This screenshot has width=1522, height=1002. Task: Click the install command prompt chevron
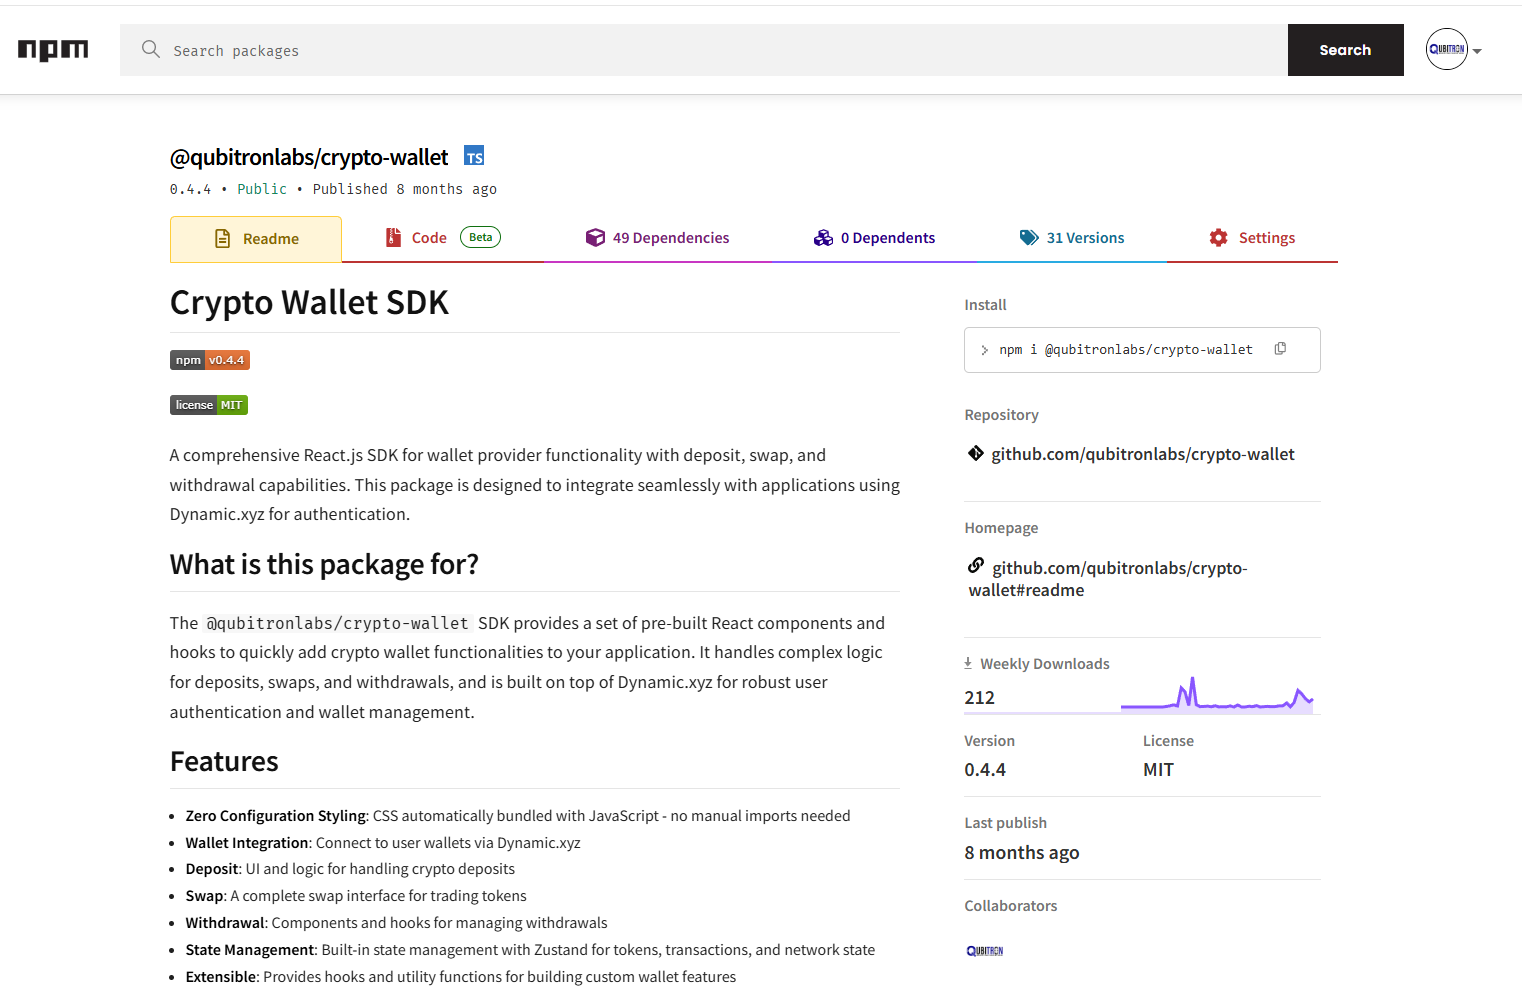[985, 350]
